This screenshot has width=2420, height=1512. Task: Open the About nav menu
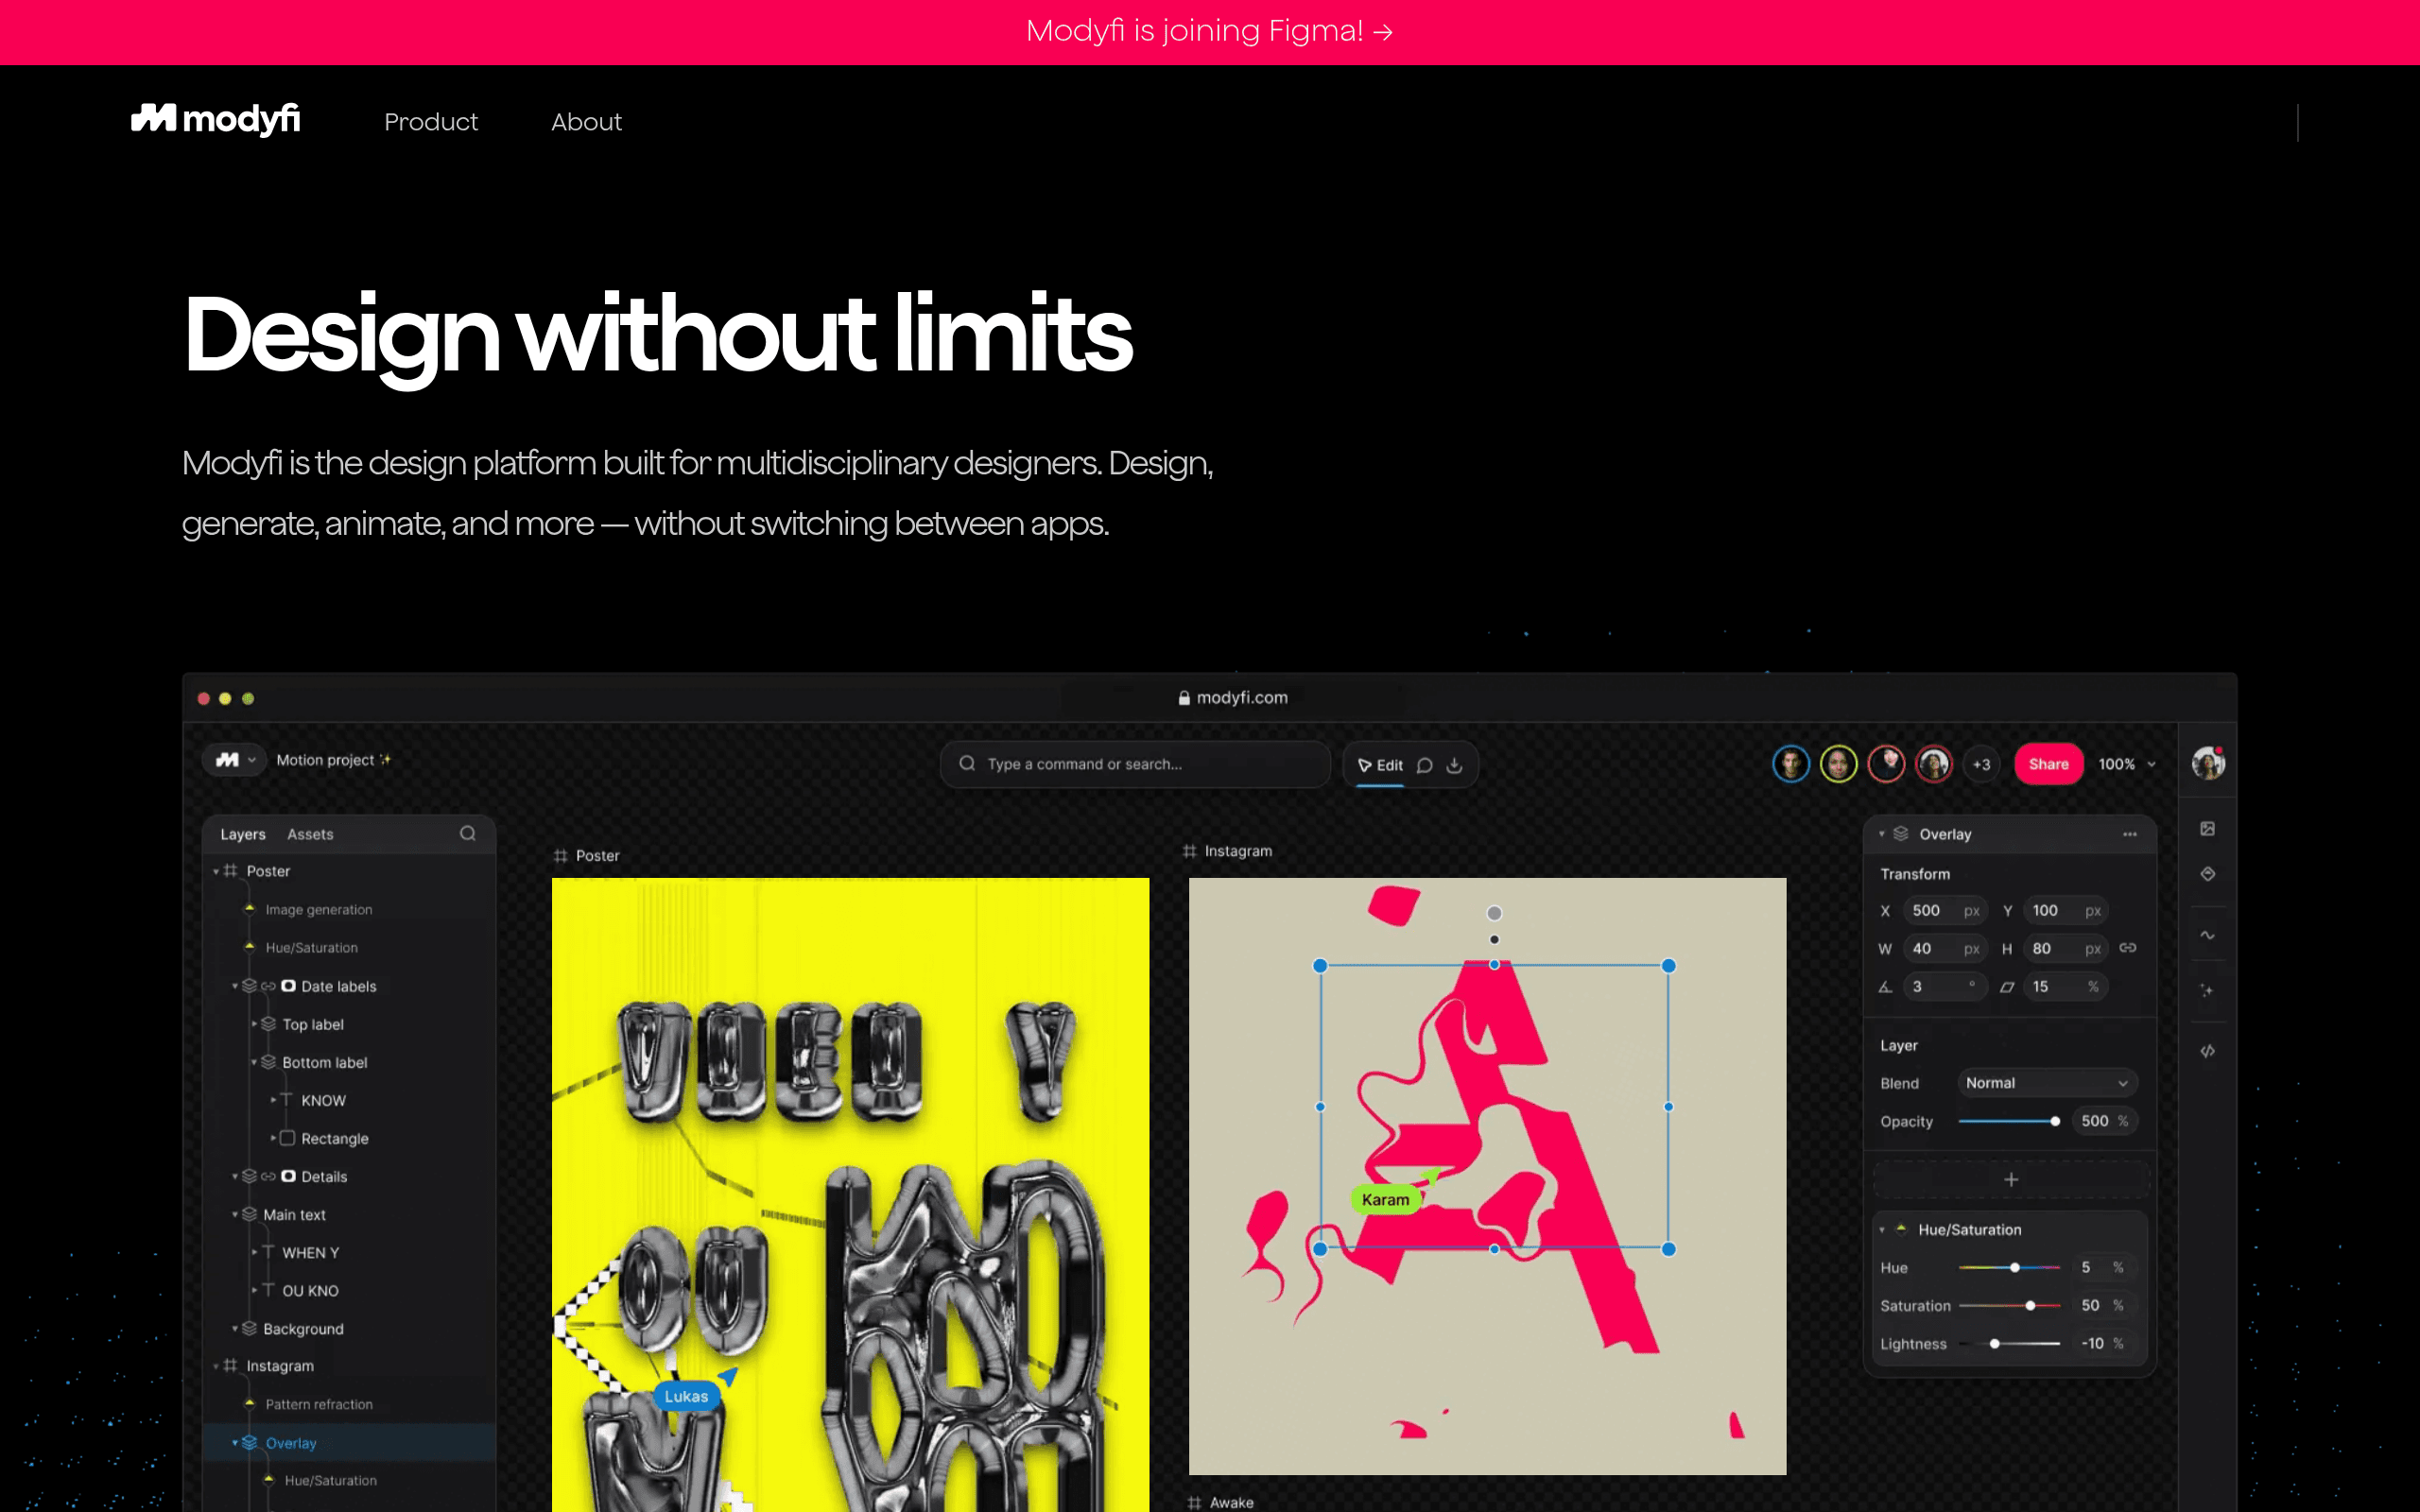[586, 122]
